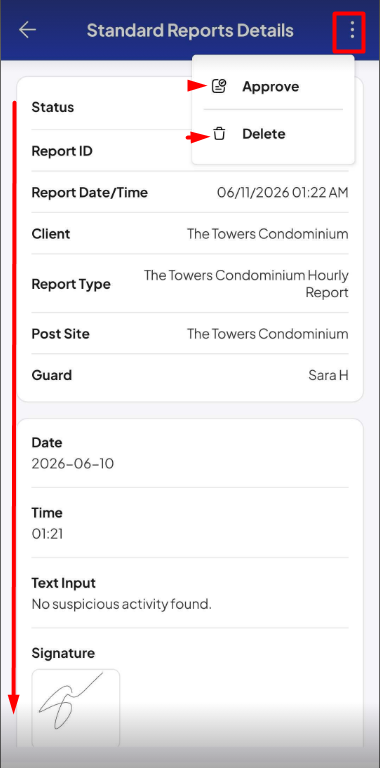Screen dimensions: 380x768
Task: Tap the back arrow icon
Action: pyautogui.click(x=27, y=30)
